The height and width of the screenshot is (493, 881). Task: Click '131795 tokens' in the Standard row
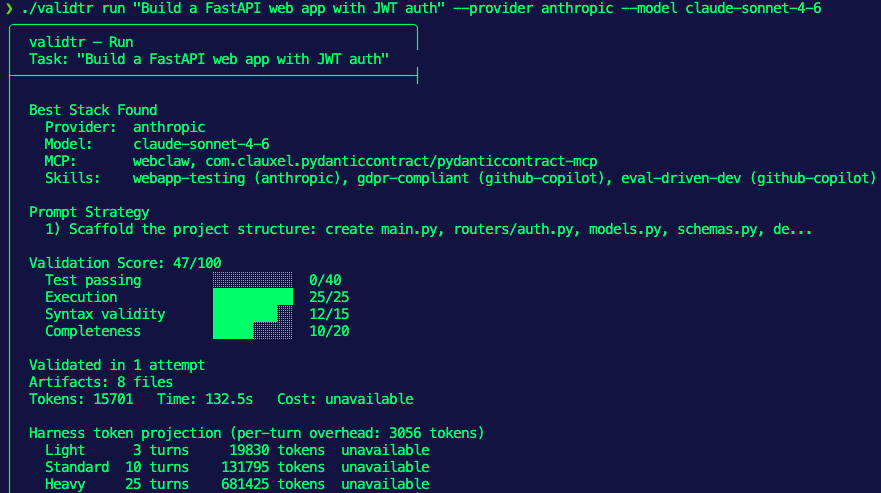pyautogui.click(x=273, y=467)
